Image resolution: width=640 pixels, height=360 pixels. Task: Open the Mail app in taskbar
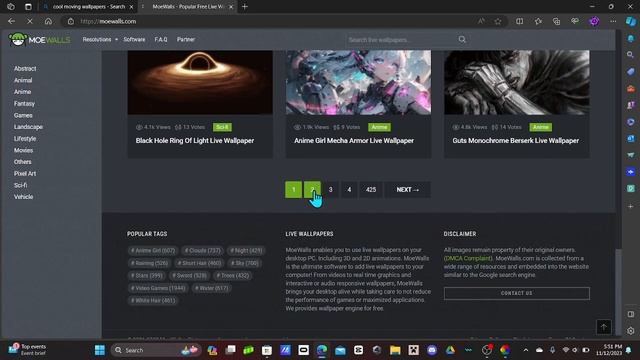coord(340,350)
